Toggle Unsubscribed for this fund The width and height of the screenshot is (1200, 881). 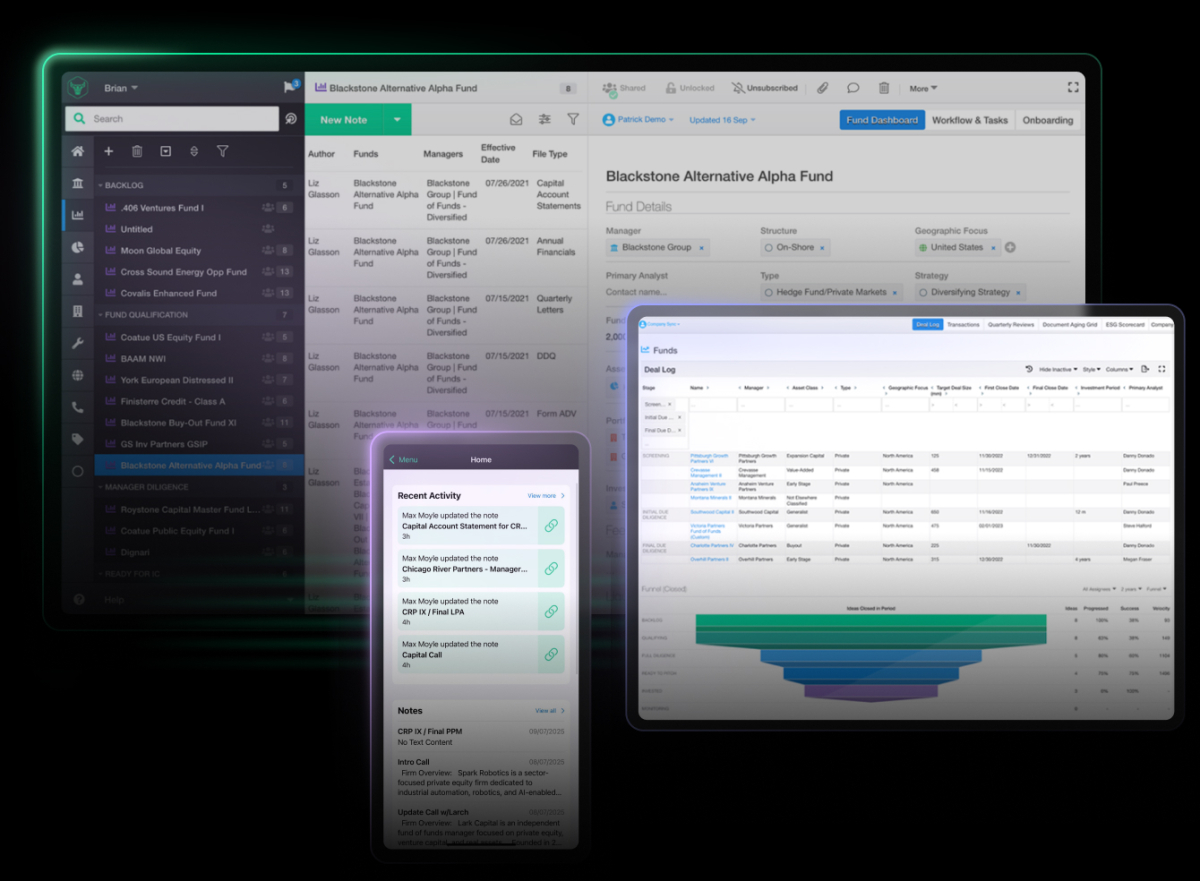click(x=765, y=88)
